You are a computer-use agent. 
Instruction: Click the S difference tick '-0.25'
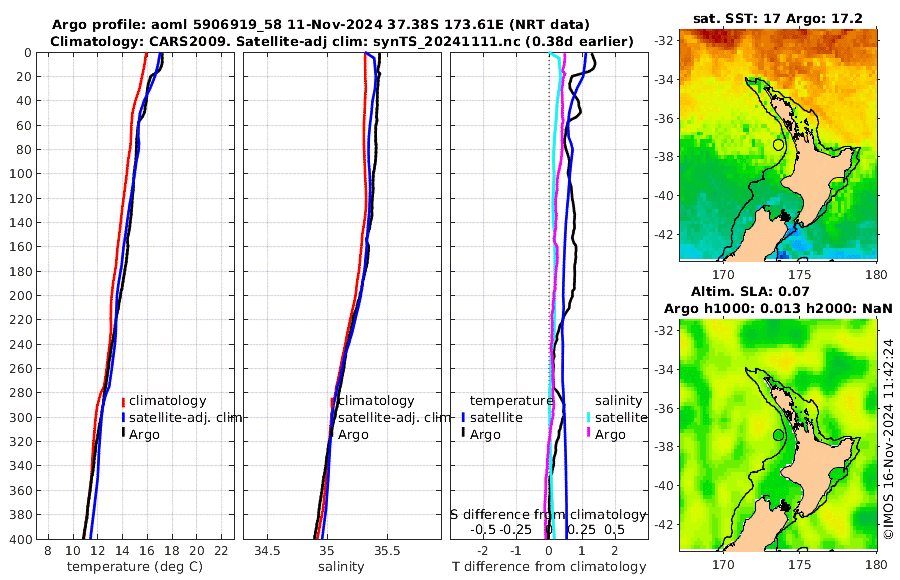click(x=515, y=529)
